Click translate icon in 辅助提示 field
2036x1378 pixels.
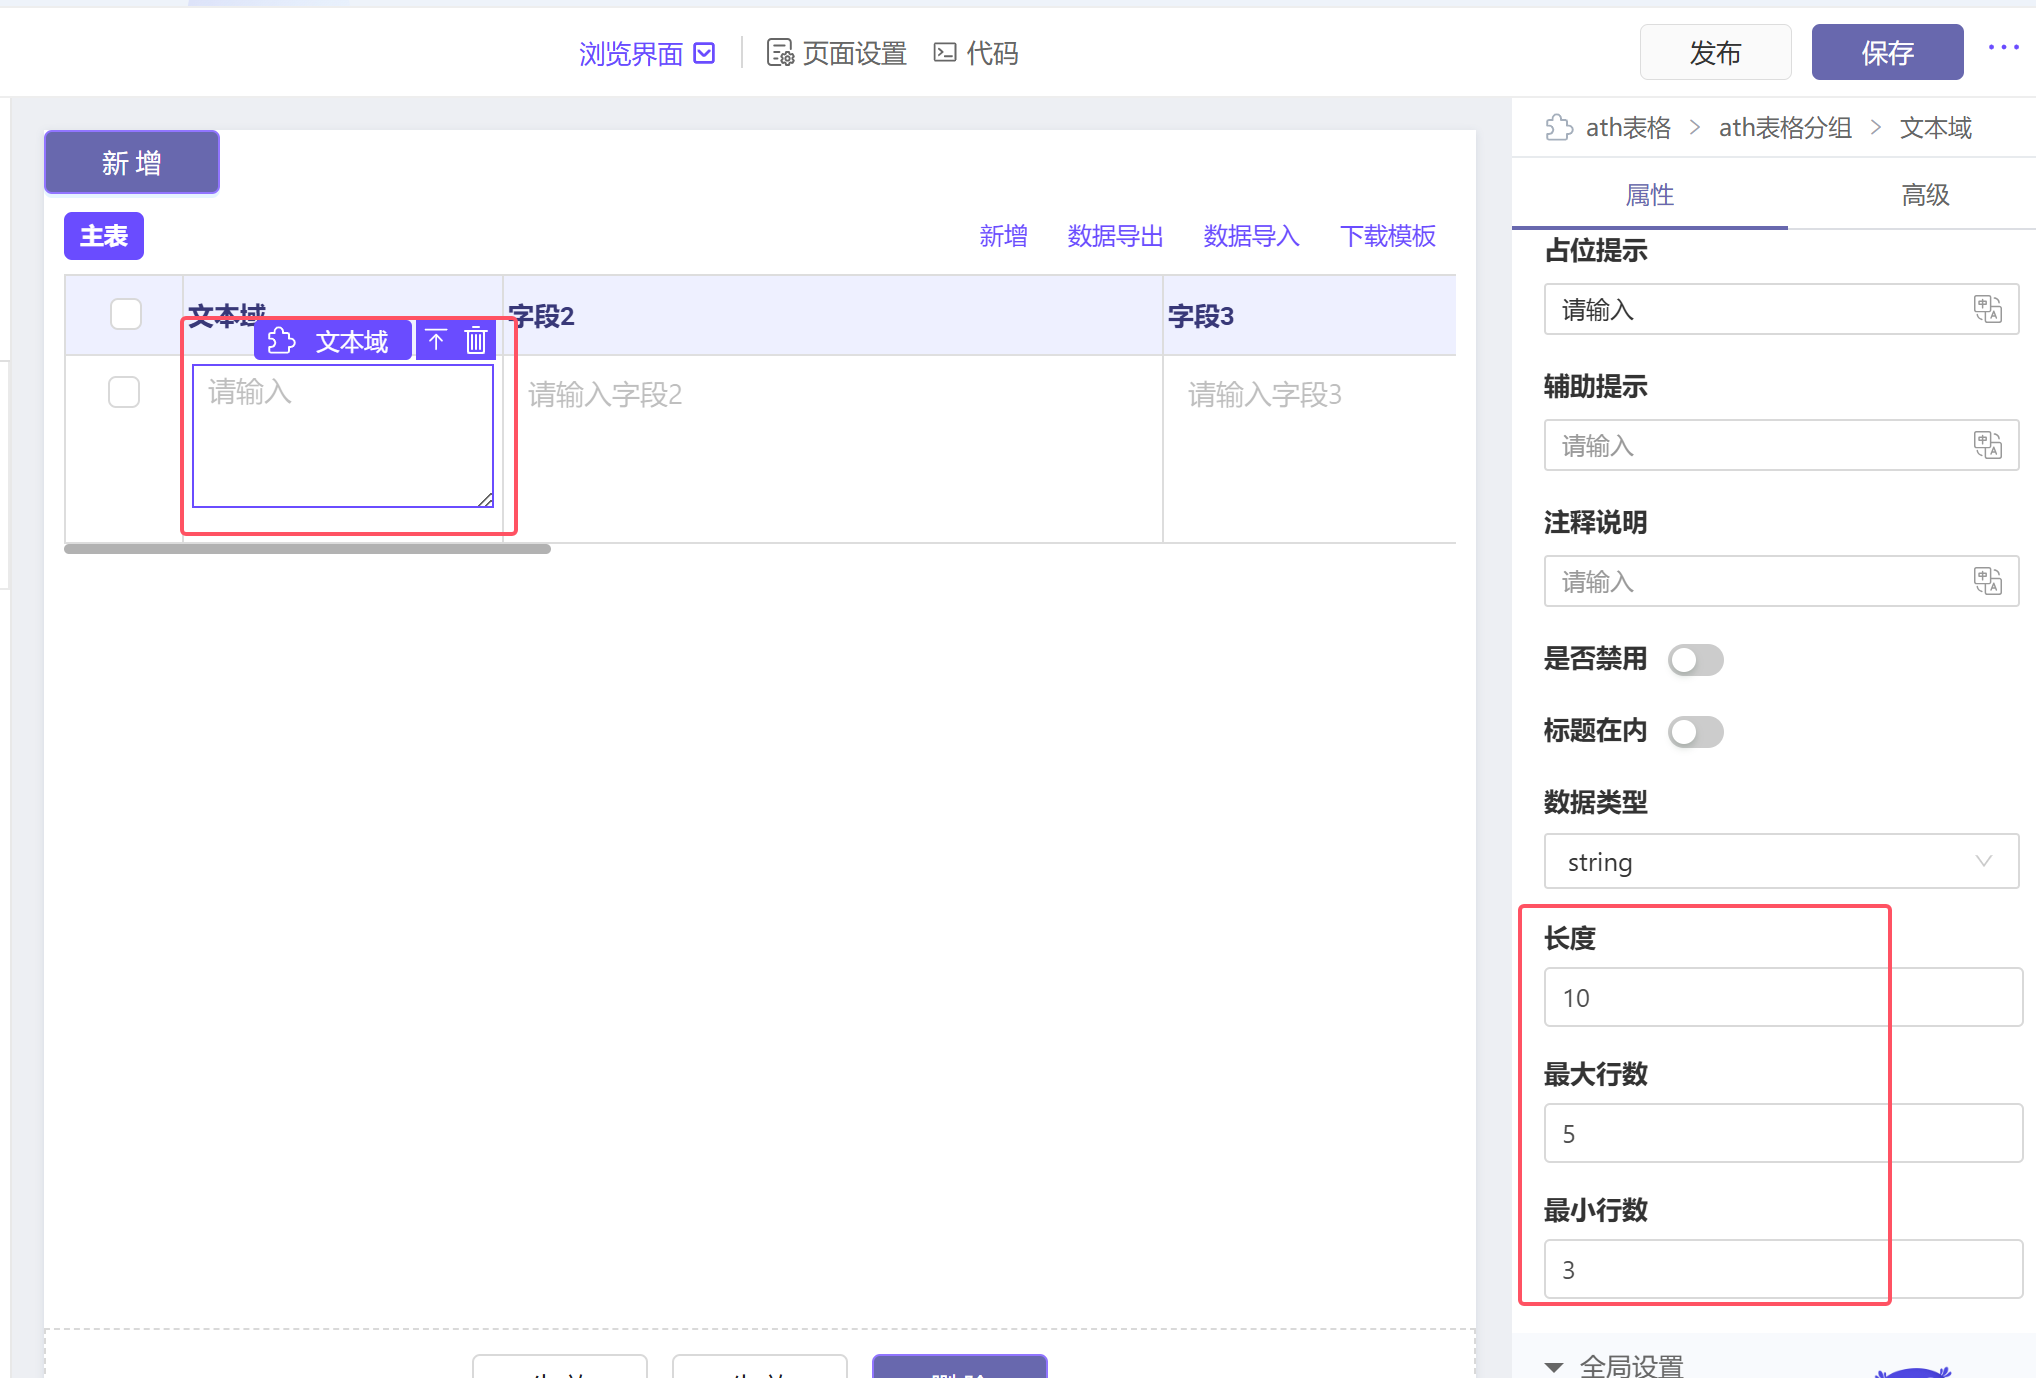coord(1987,445)
